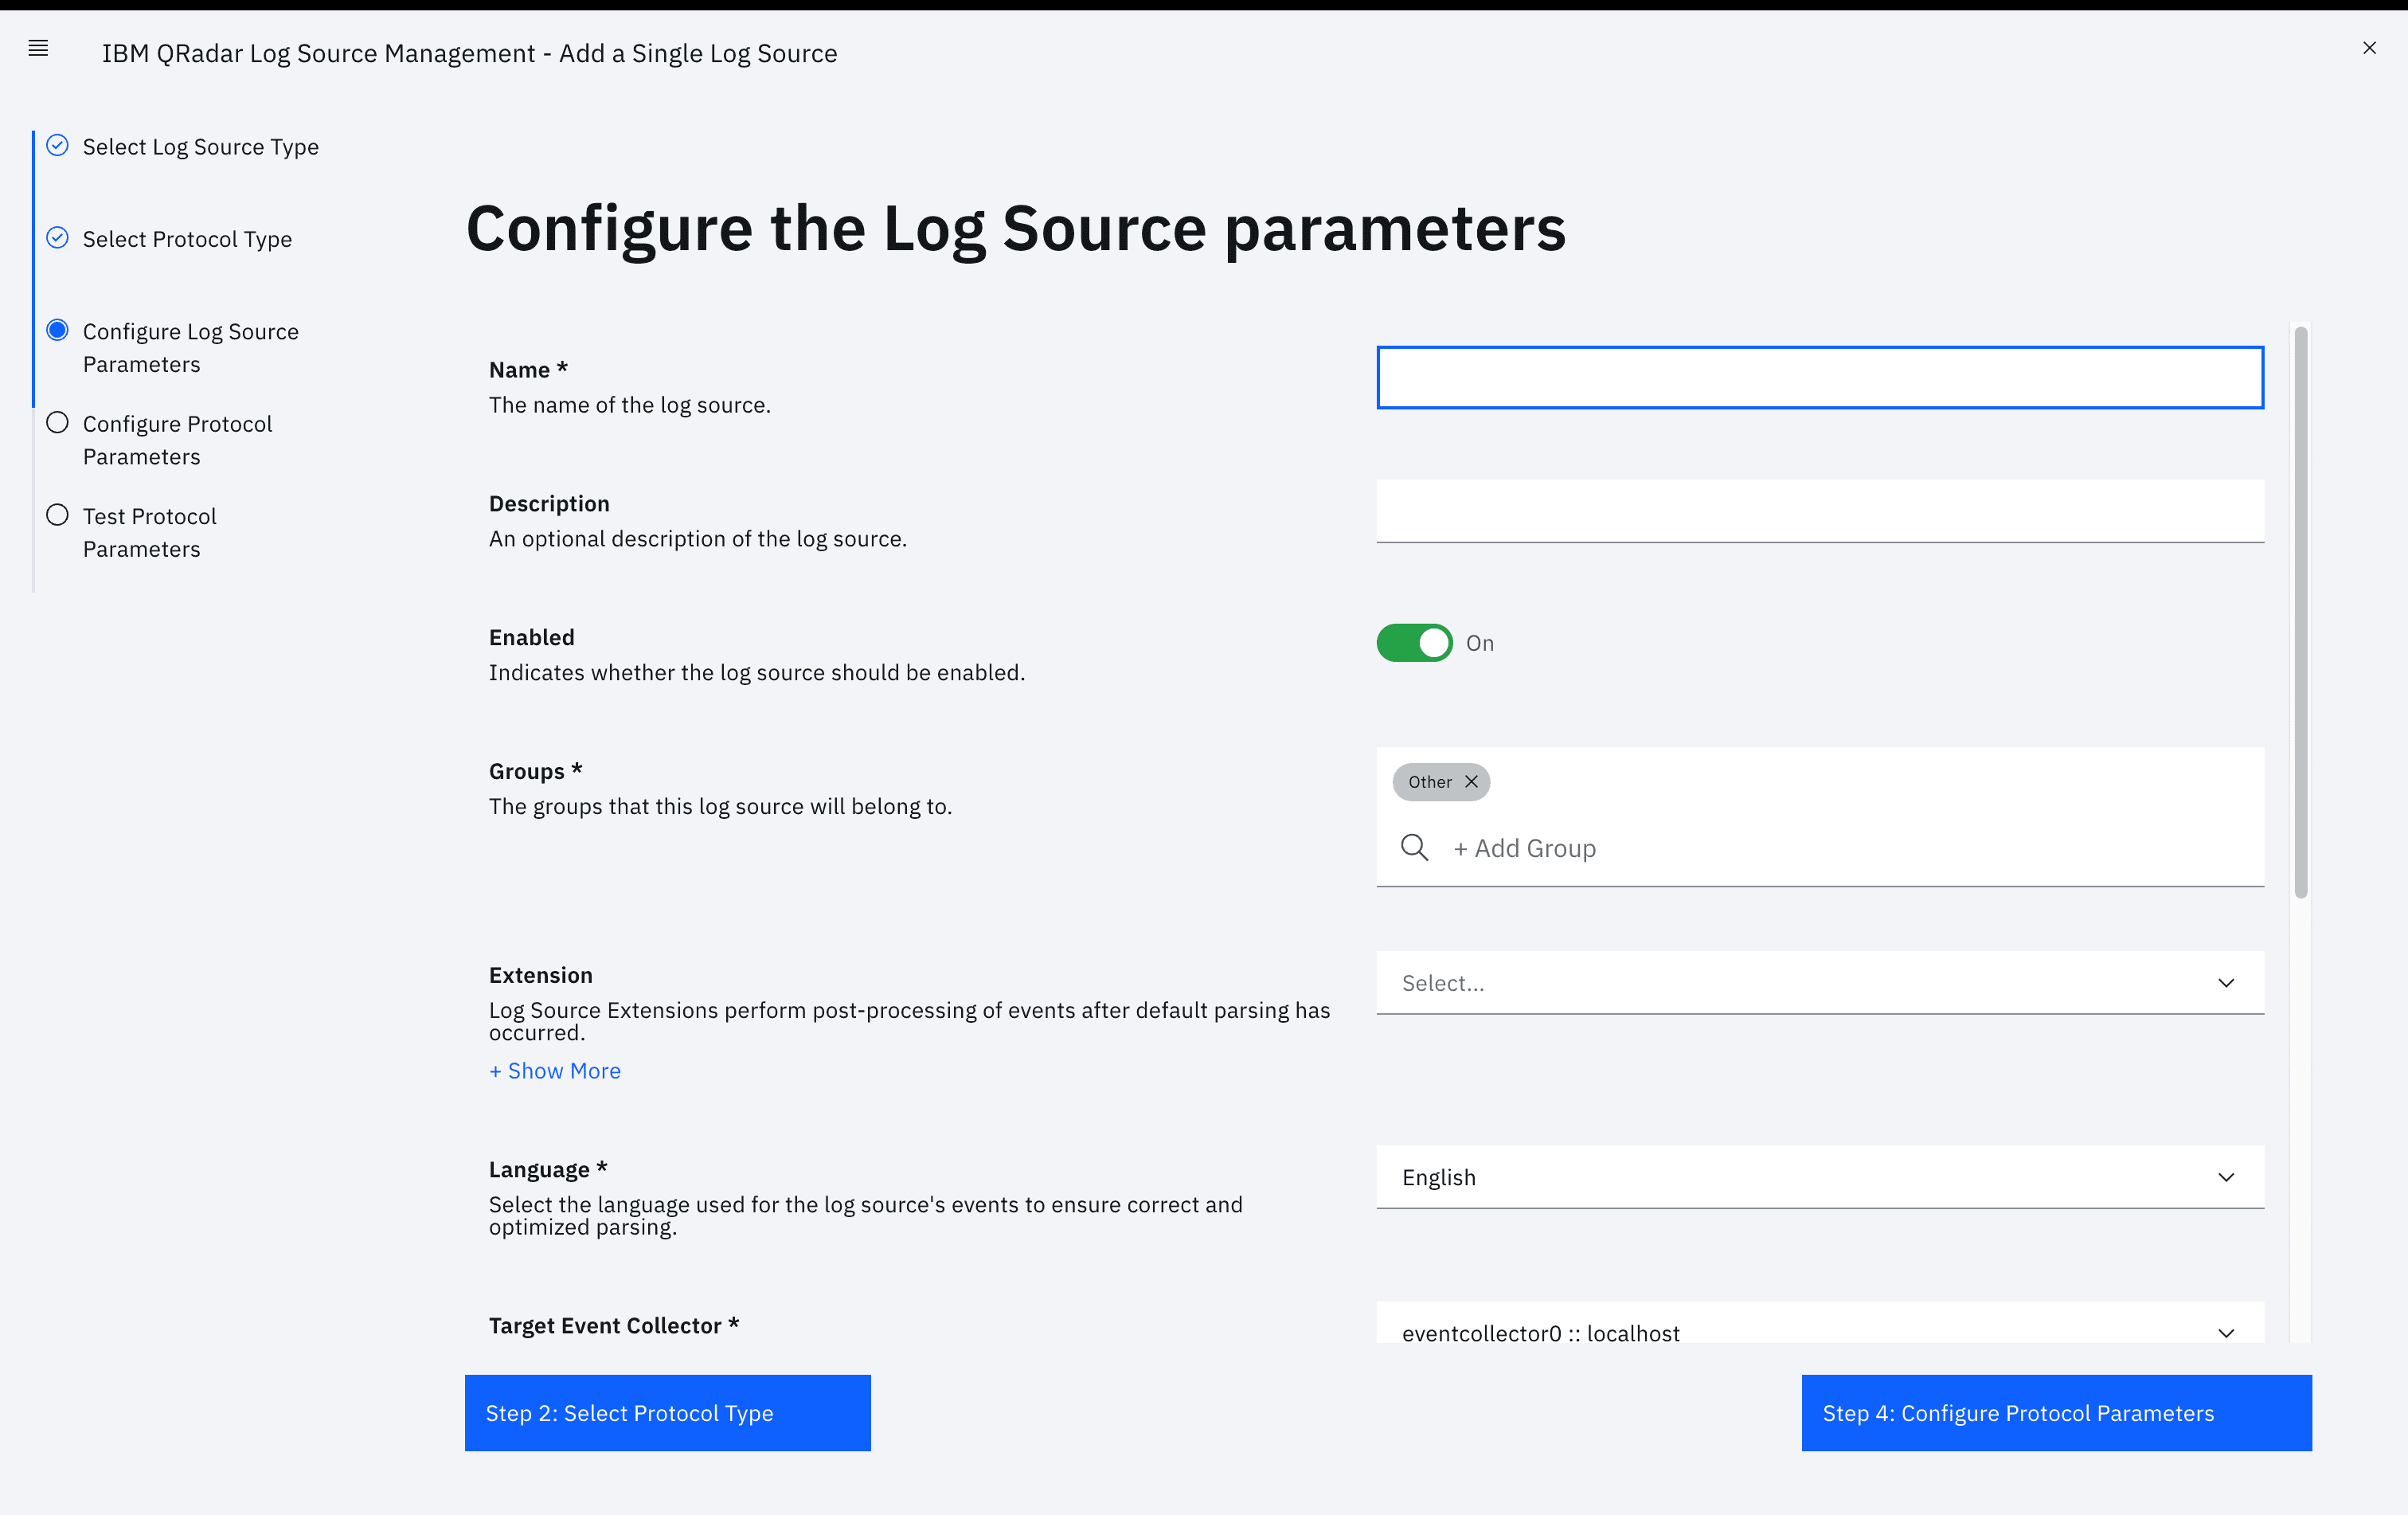Click the Test Protocol Parameters step circle

[x=58, y=515]
